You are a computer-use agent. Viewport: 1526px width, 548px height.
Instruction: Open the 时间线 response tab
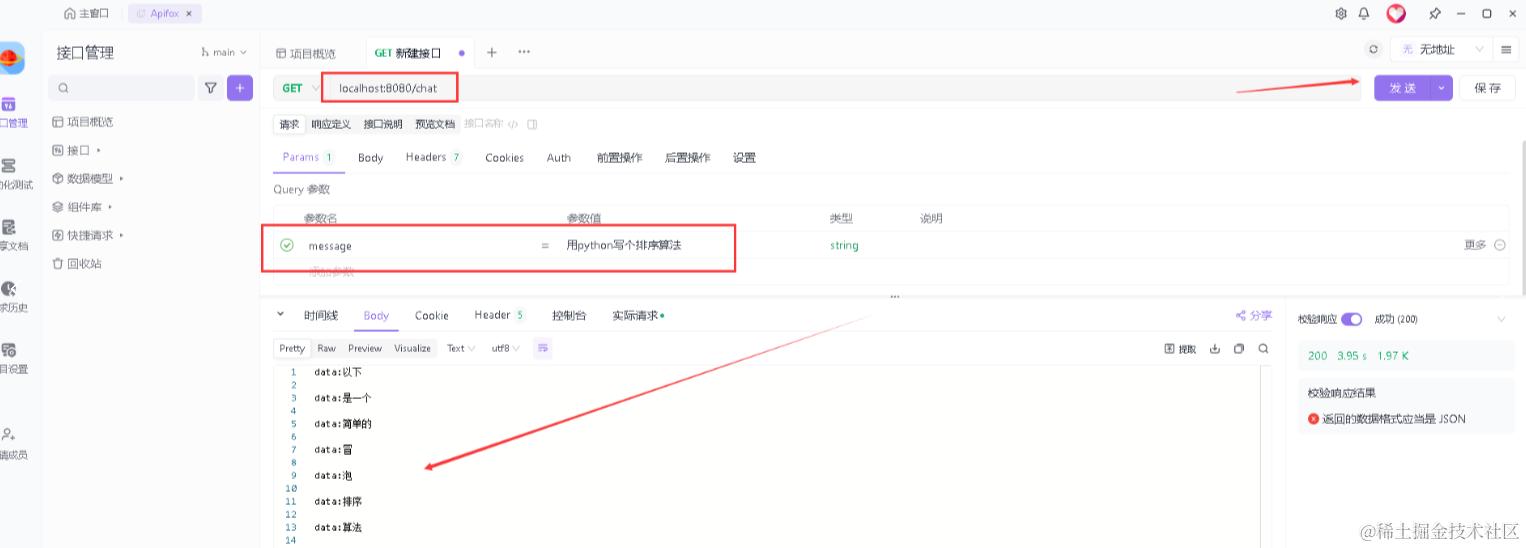coord(321,315)
